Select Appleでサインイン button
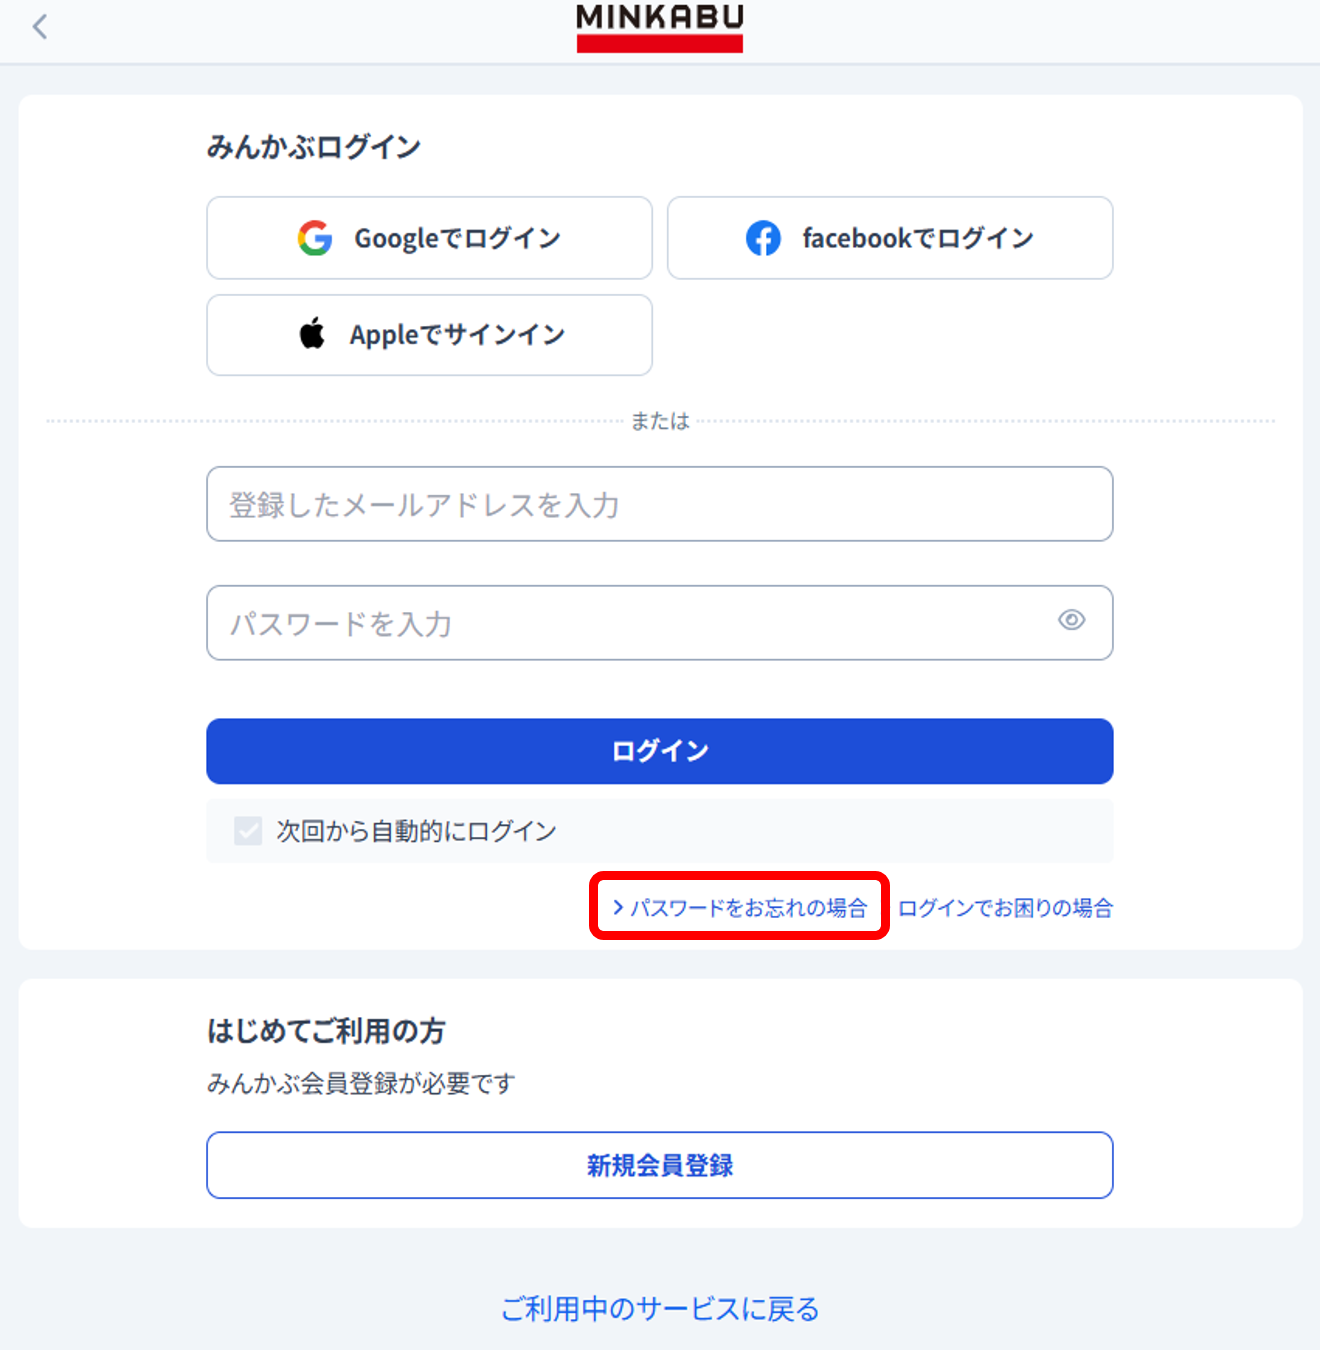 point(429,335)
